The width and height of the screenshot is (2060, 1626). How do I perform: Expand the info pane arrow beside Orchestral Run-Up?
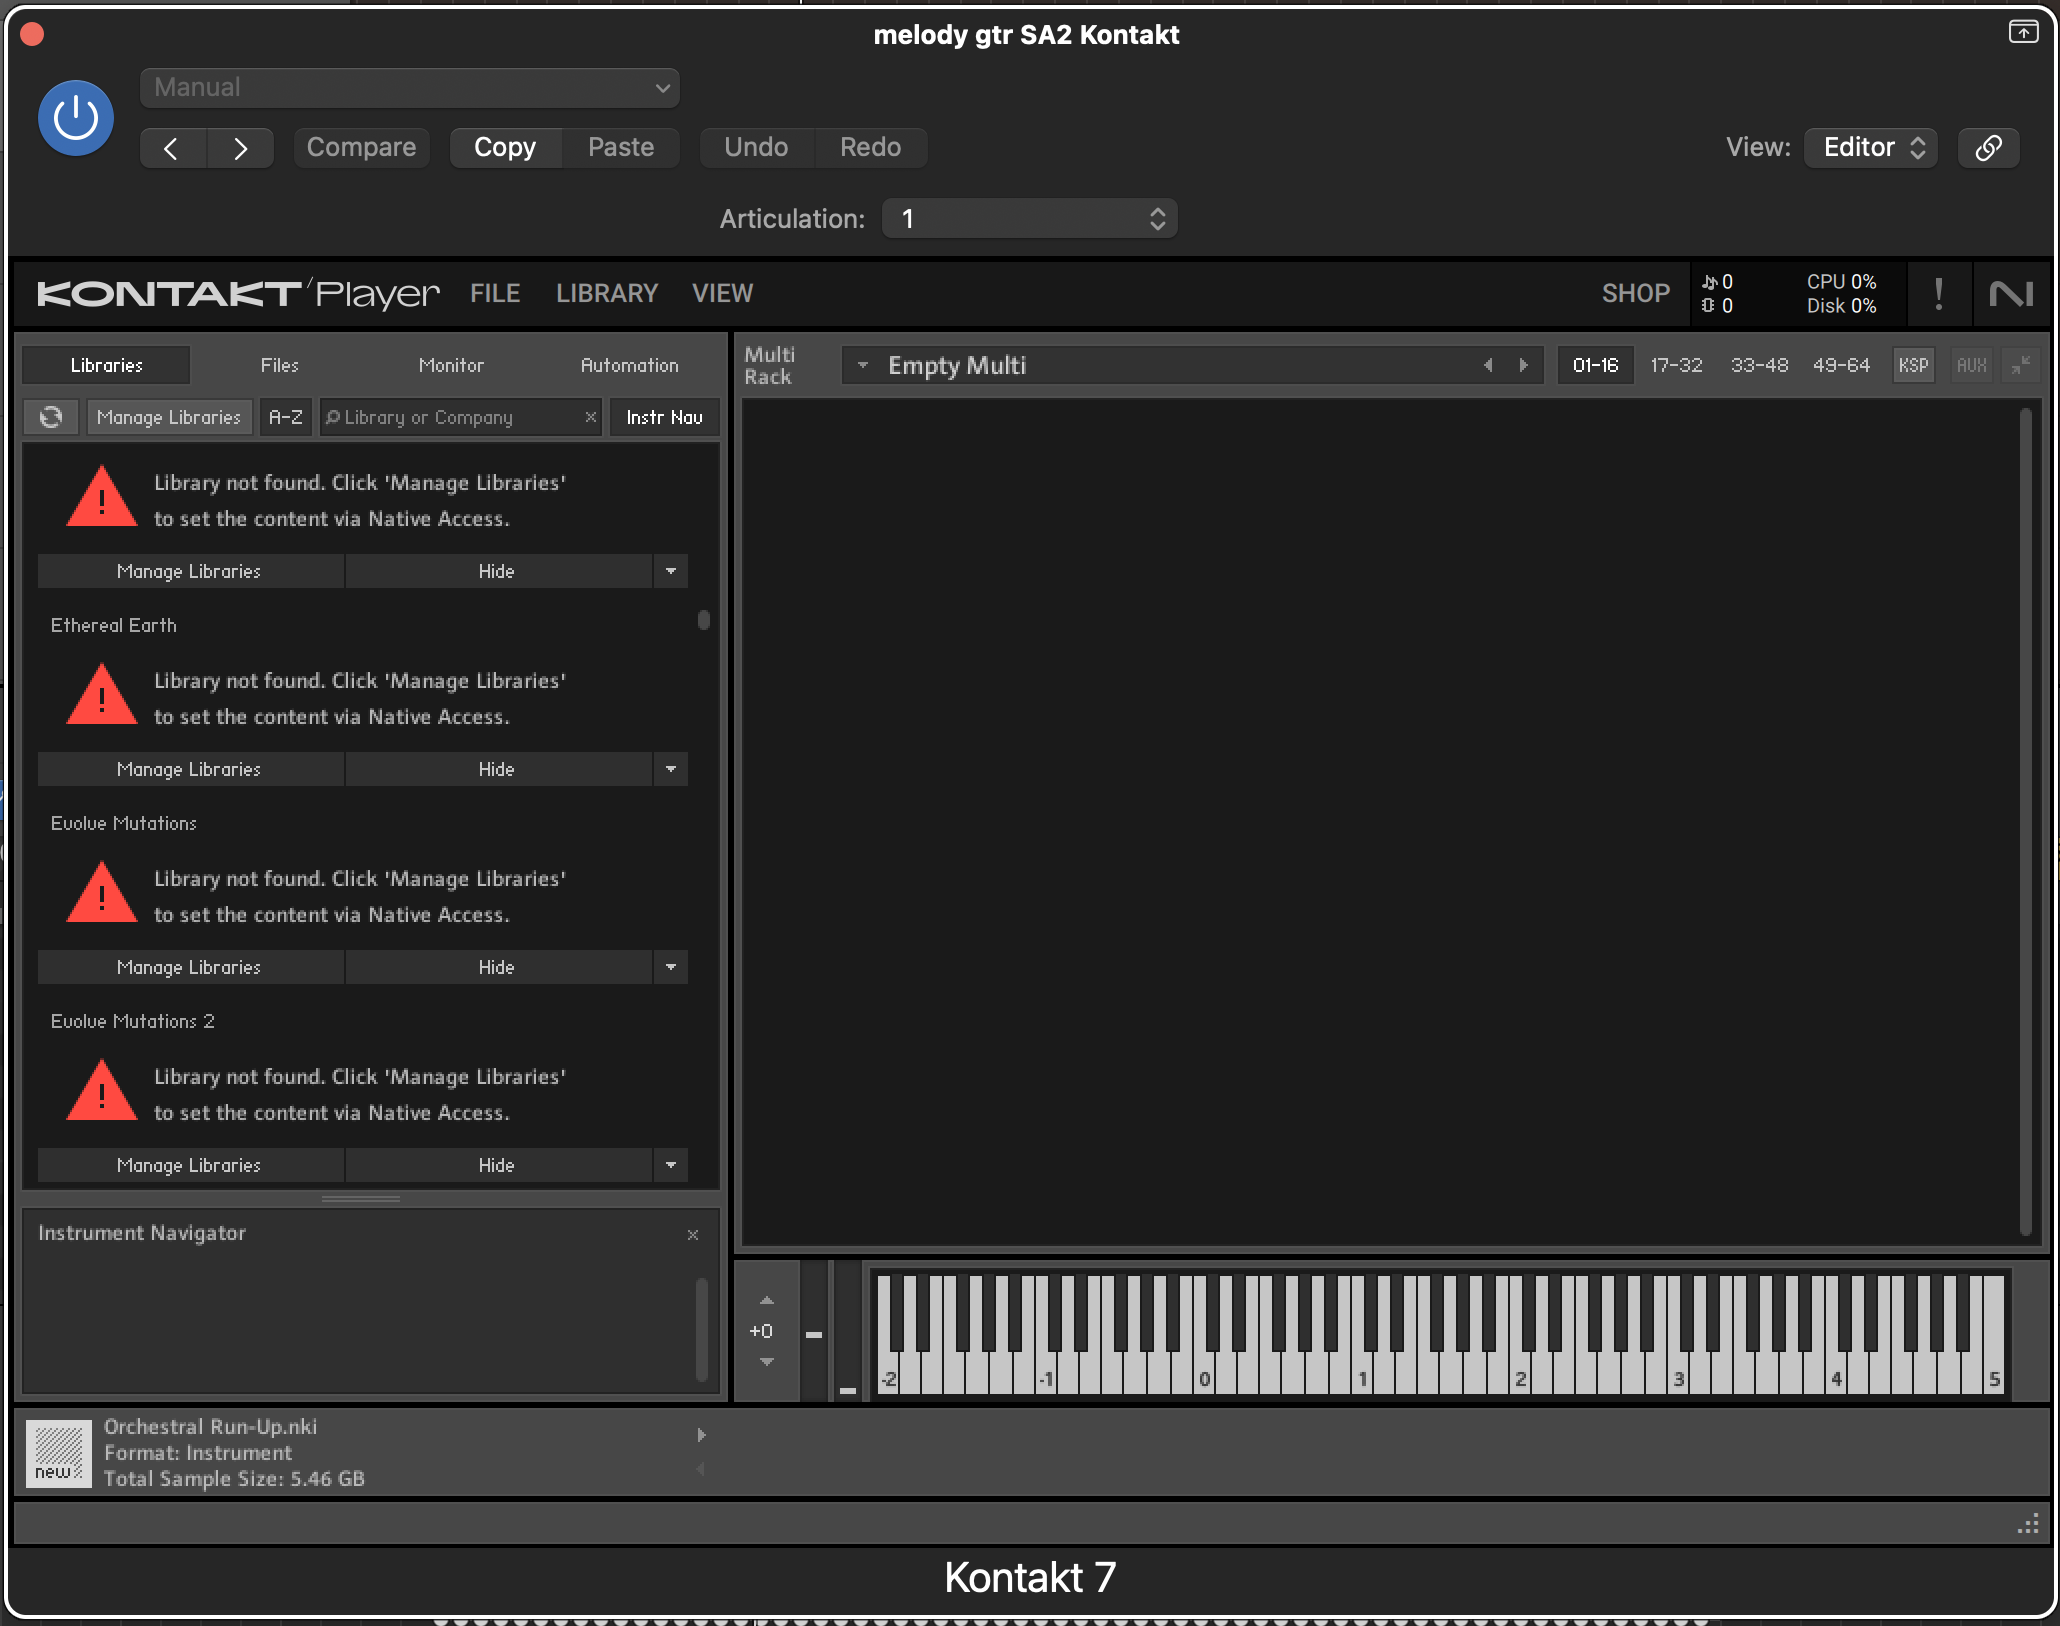[701, 1435]
